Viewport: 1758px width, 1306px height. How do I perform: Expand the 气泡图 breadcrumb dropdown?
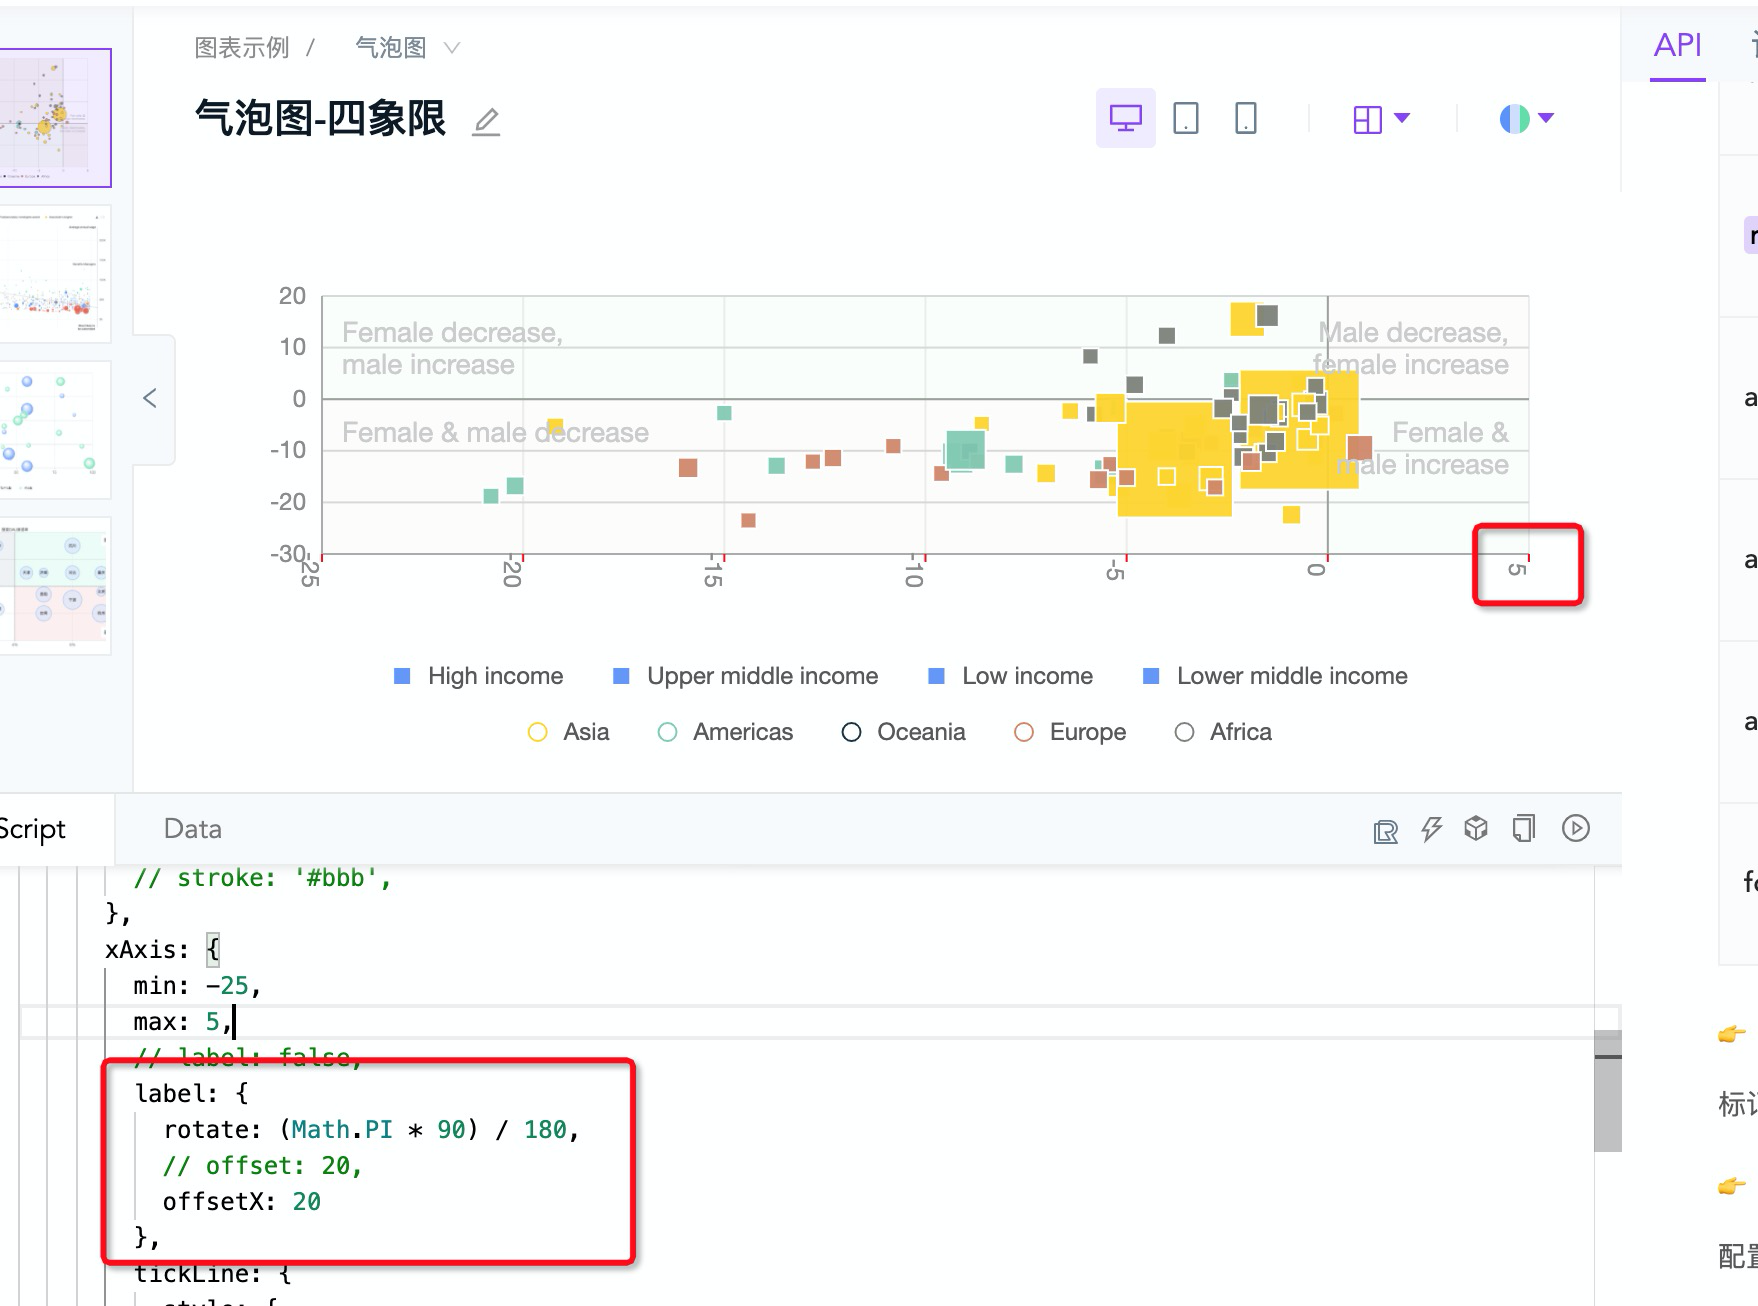click(452, 47)
